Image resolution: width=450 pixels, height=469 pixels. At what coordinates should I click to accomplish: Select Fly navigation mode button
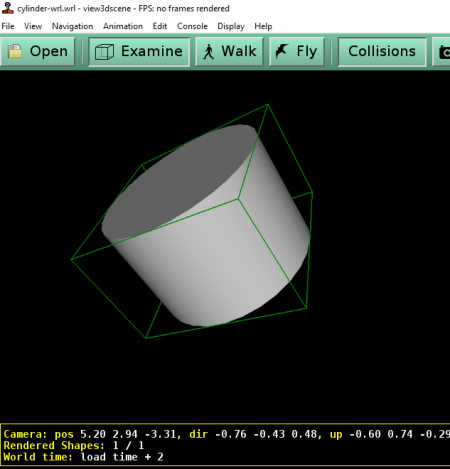click(x=297, y=52)
